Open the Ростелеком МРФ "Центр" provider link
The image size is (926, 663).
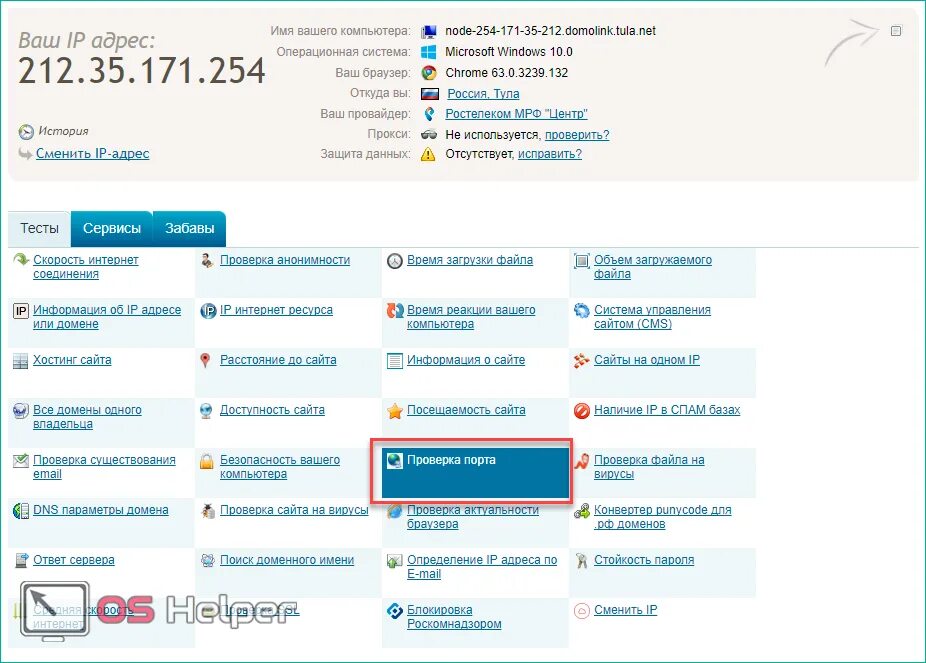pyautogui.click(x=516, y=113)
